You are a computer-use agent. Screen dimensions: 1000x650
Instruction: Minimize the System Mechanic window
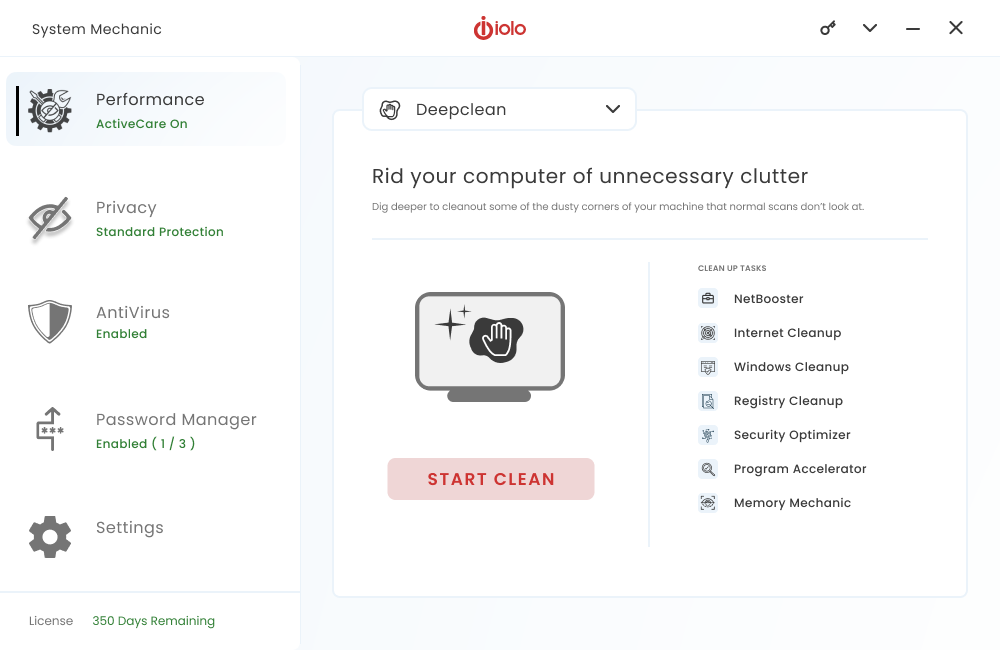point(913,29)
